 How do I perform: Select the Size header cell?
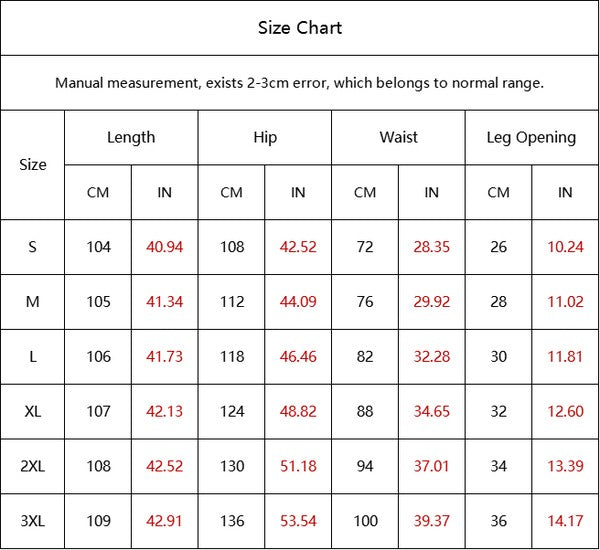[33, 165]
